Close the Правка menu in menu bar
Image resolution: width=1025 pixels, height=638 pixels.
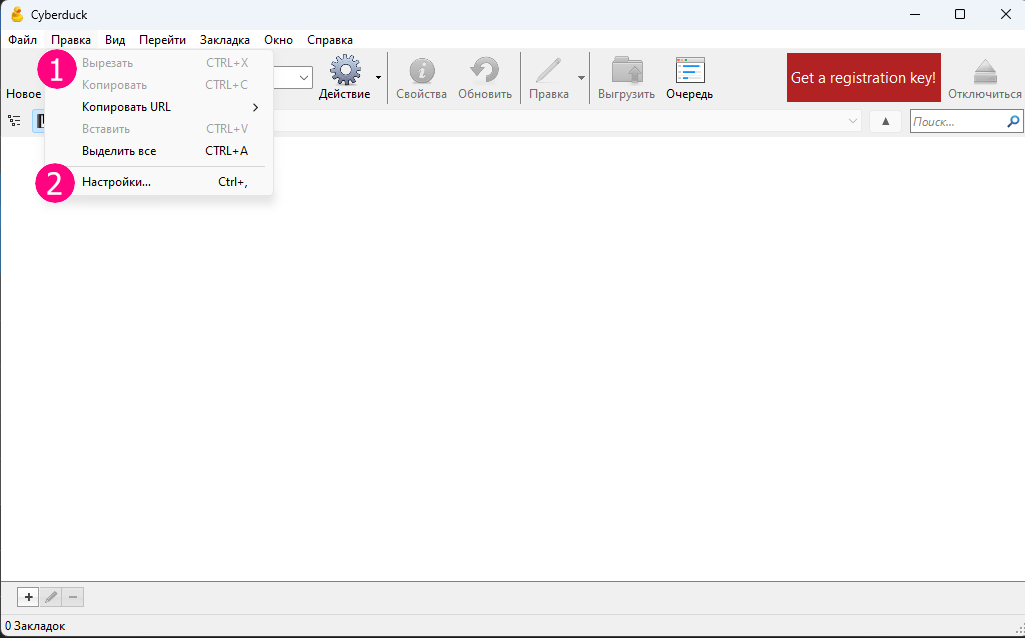71,40
